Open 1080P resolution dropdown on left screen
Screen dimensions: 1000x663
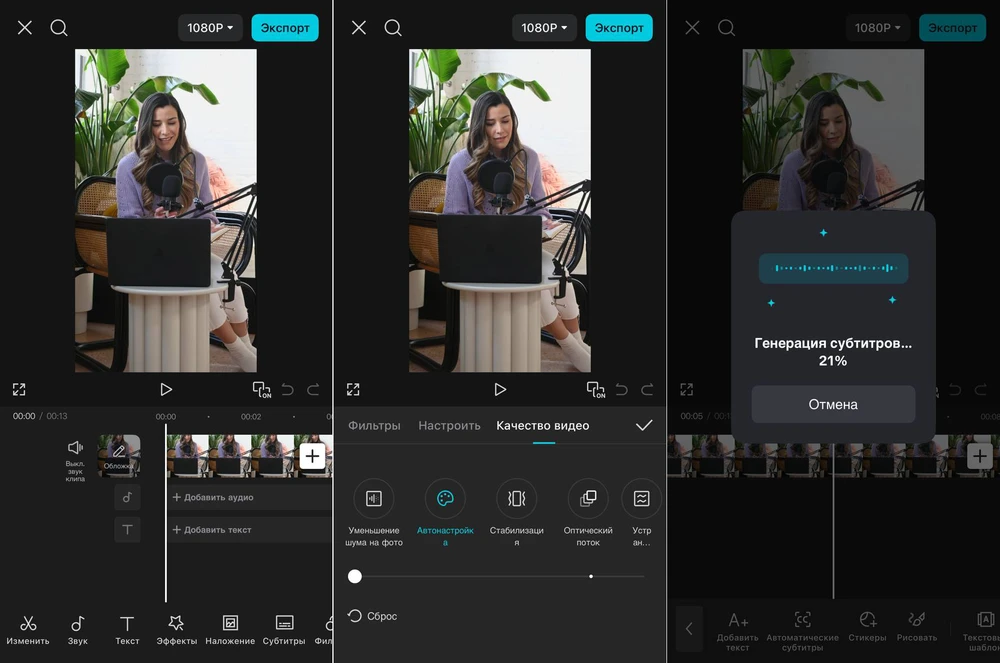210,28
